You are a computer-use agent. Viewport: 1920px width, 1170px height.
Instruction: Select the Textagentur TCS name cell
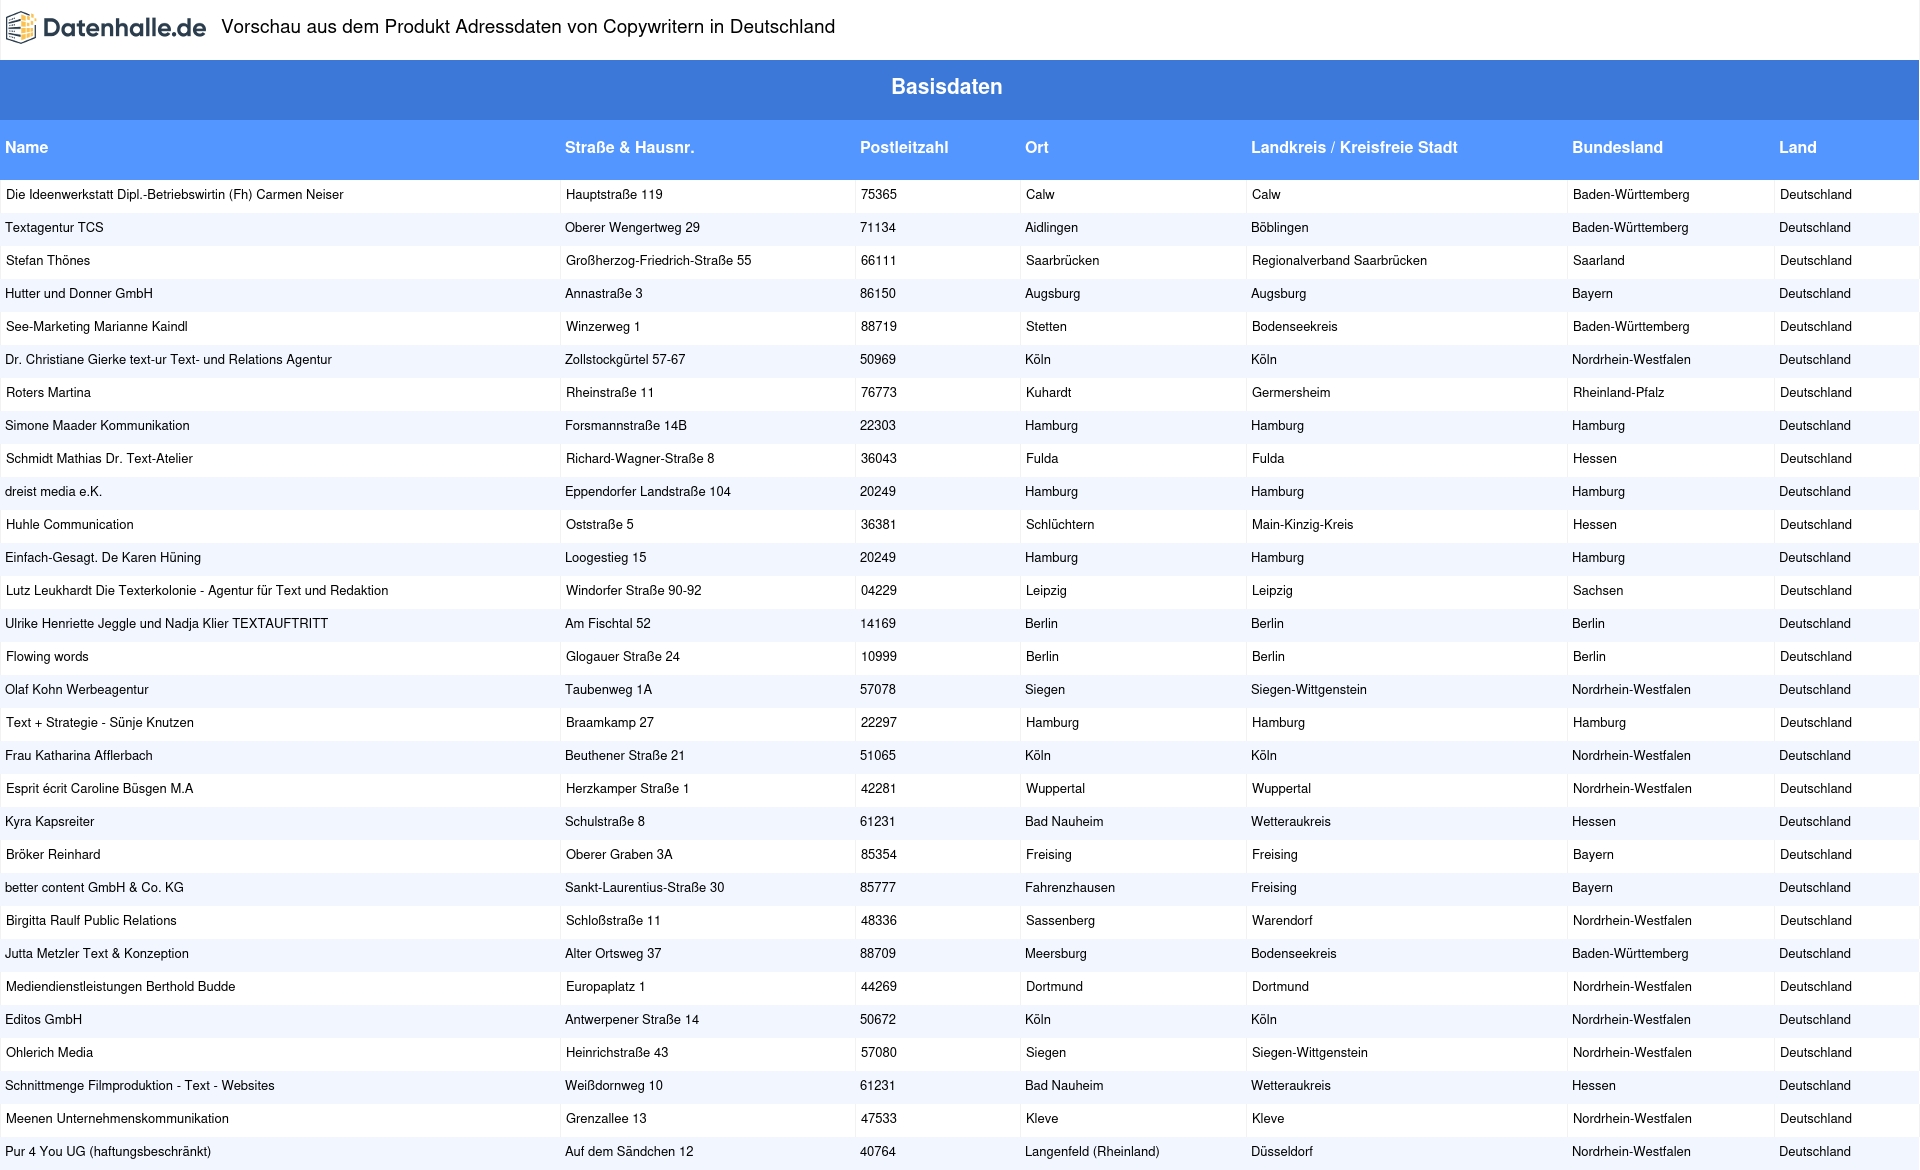click(x=54, y=228)
